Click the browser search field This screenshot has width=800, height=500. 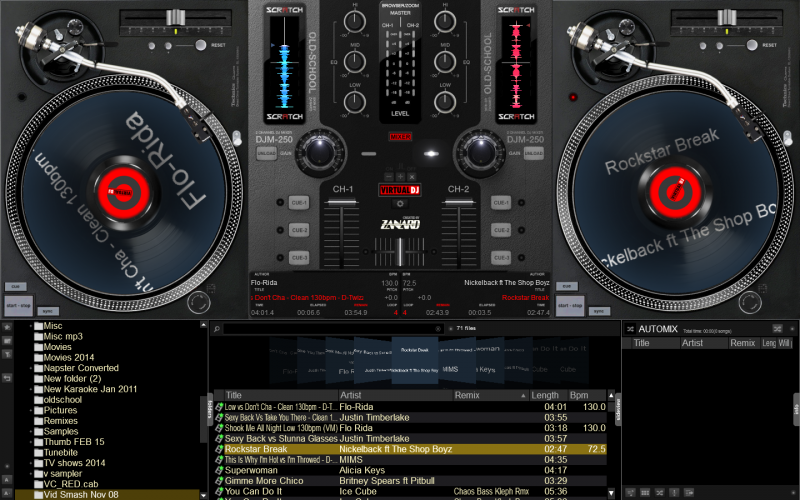333,329
